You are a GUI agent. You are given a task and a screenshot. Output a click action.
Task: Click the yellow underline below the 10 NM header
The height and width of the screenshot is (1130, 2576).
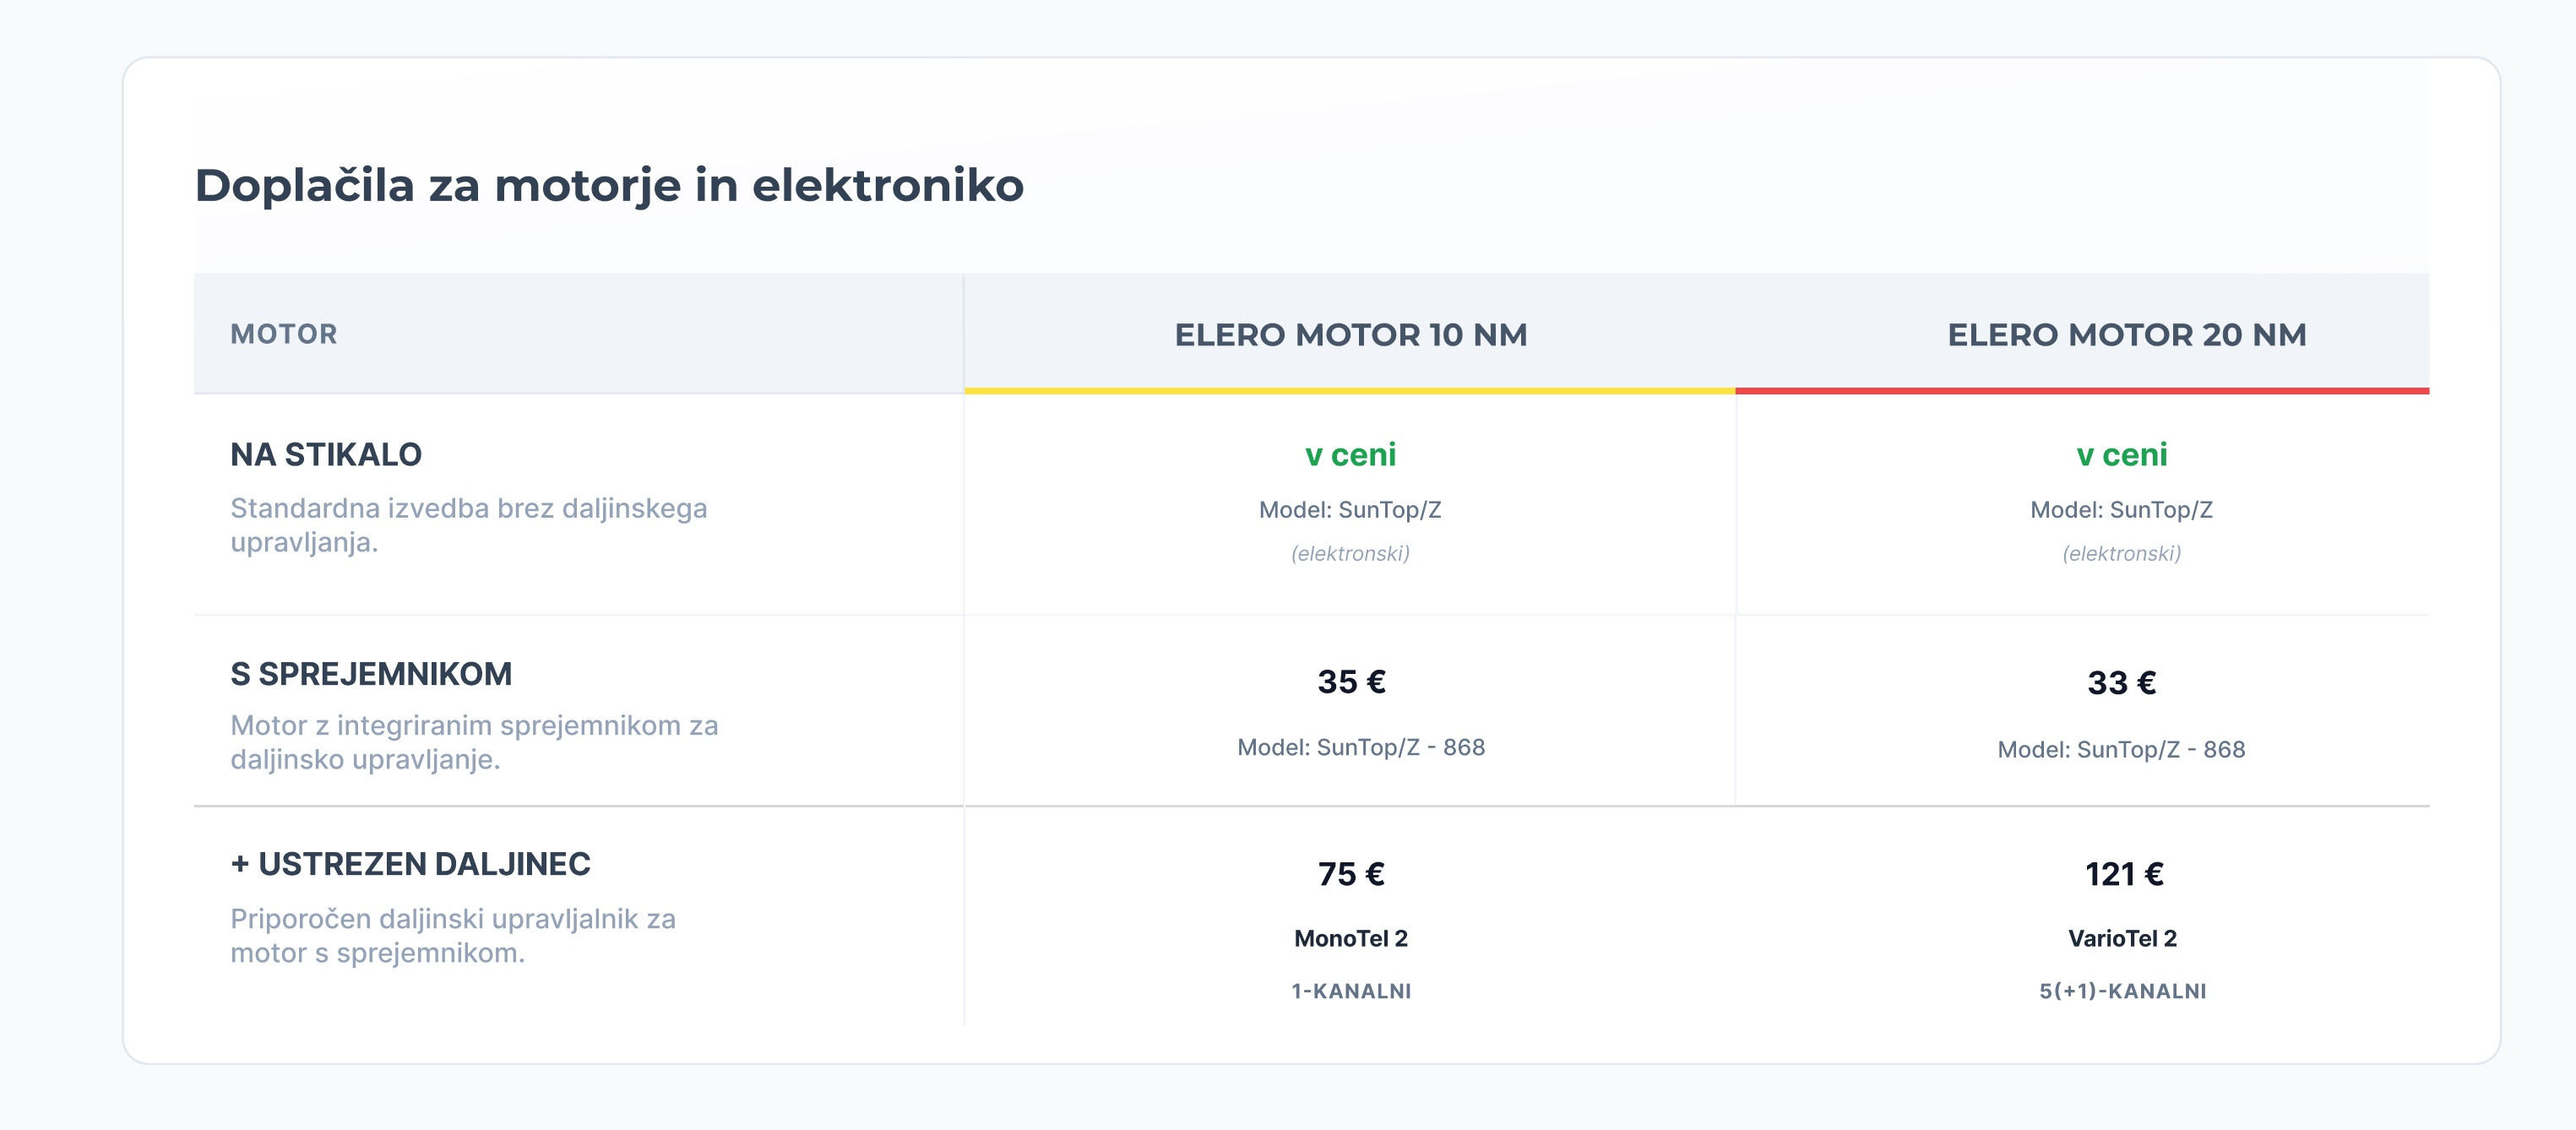[1350, 391]
